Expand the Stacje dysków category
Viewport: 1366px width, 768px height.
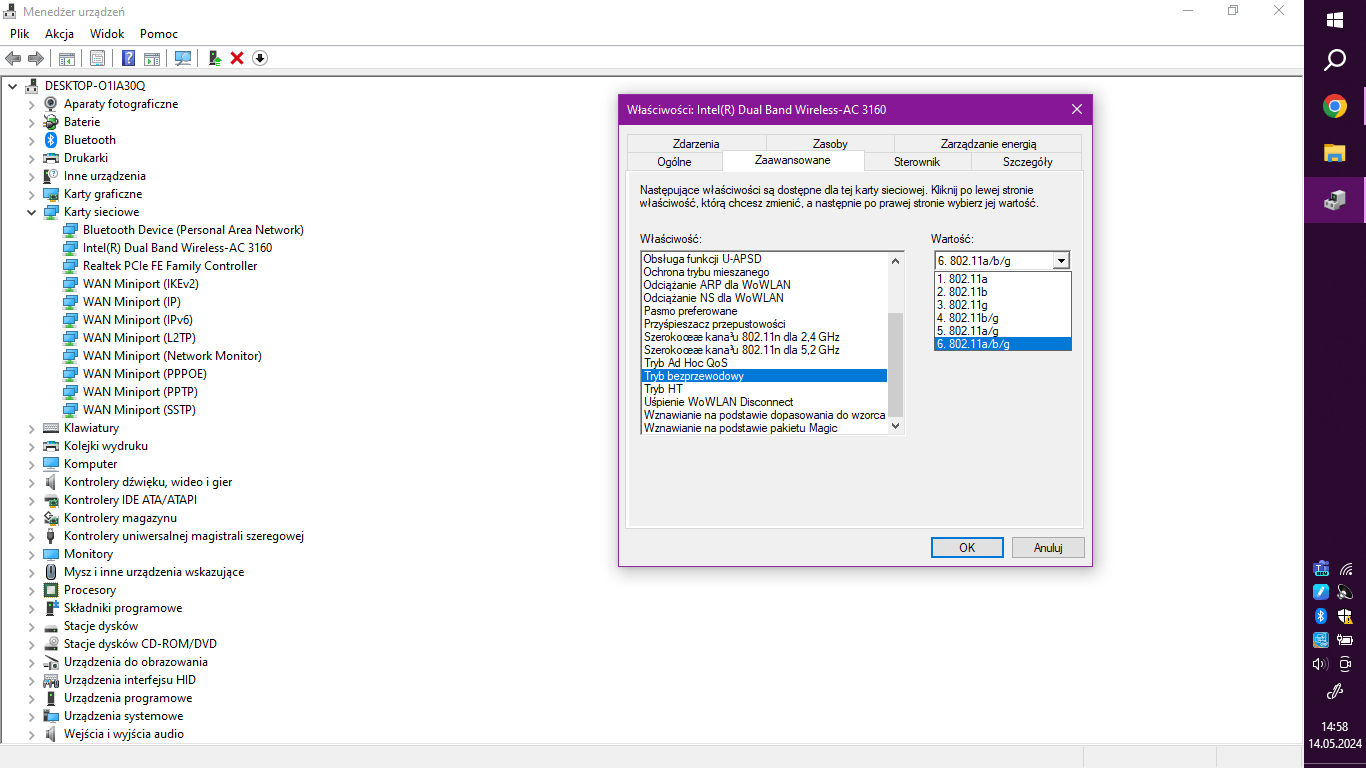[x=32, y=626]
